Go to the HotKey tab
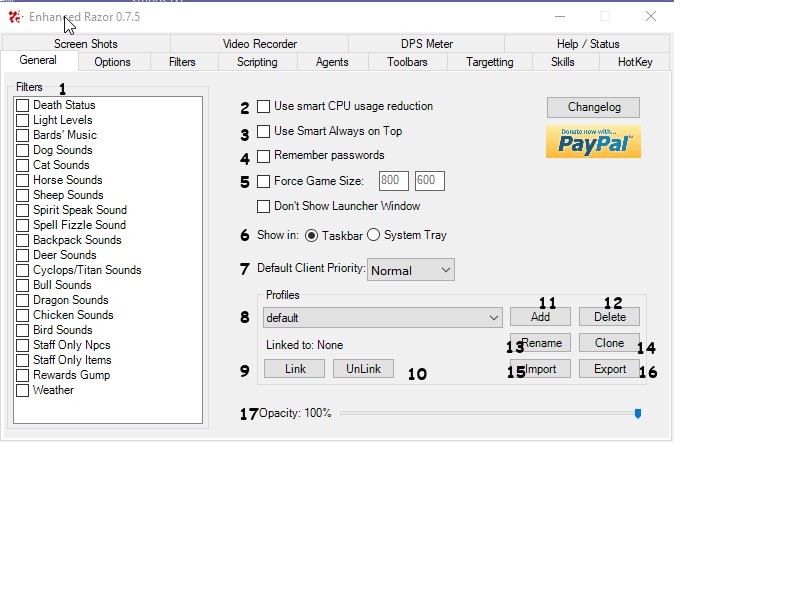This screenshot has width=800, height=600. click(x=635, y=62)
